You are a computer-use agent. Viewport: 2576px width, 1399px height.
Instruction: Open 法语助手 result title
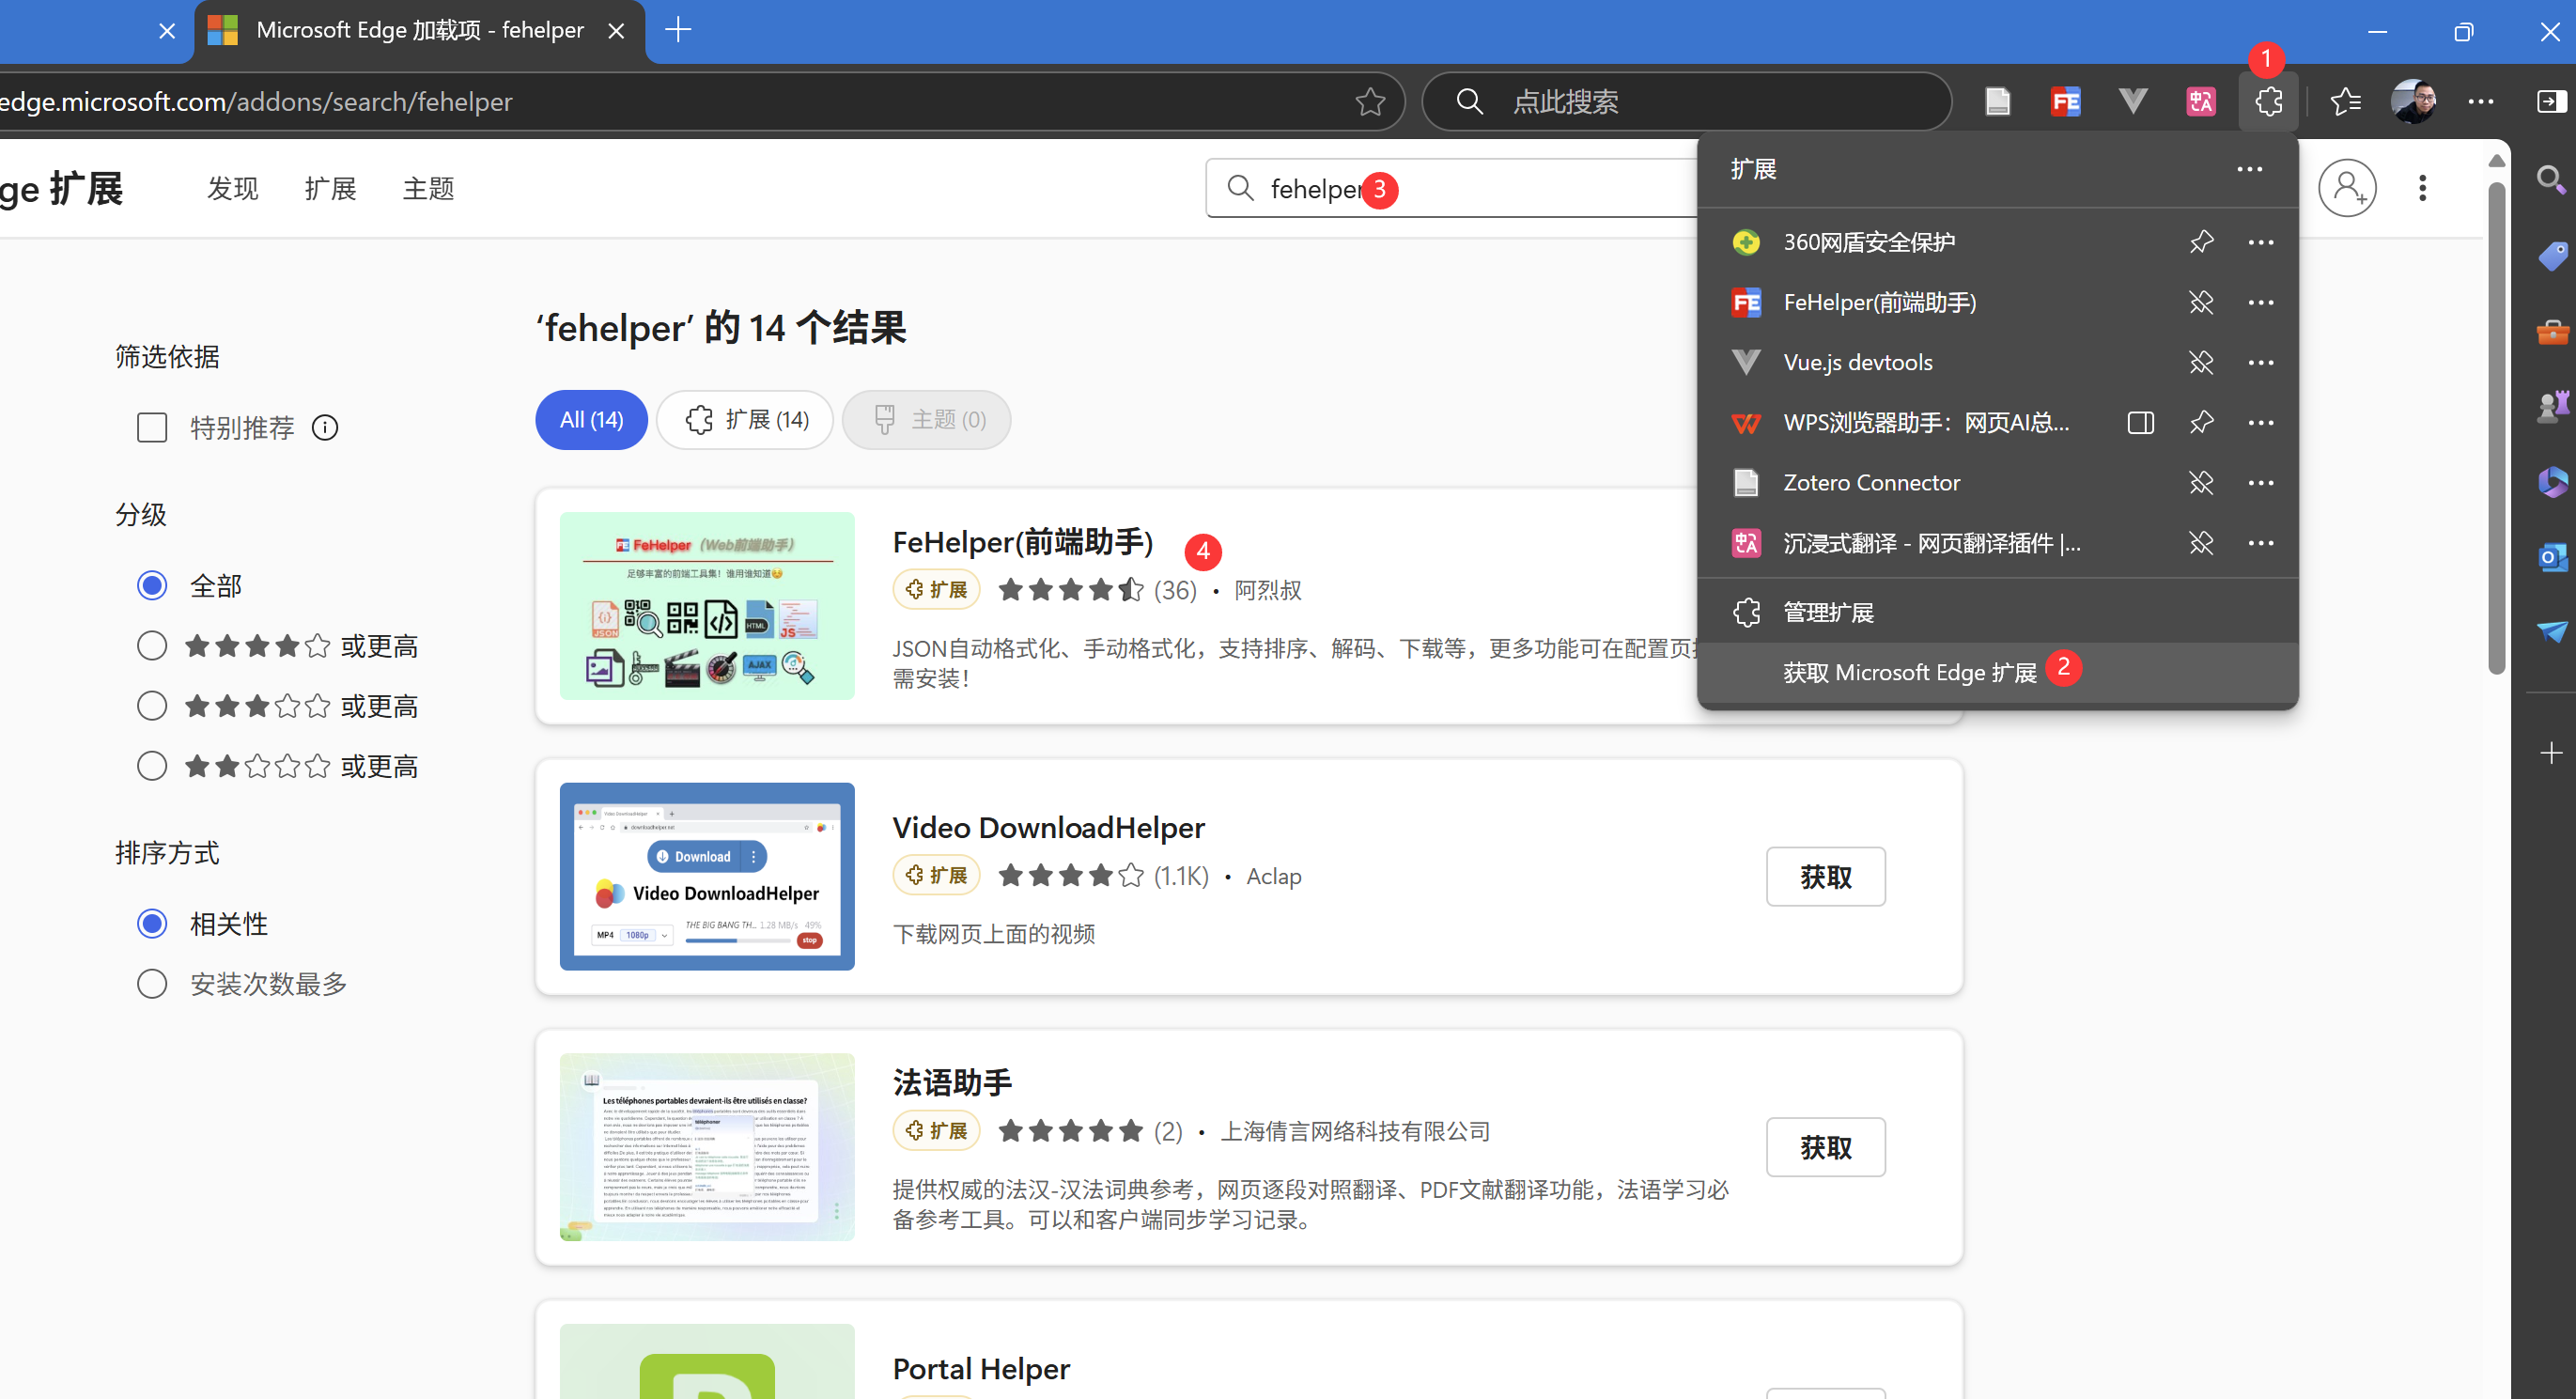click(x=952, y=1082)
